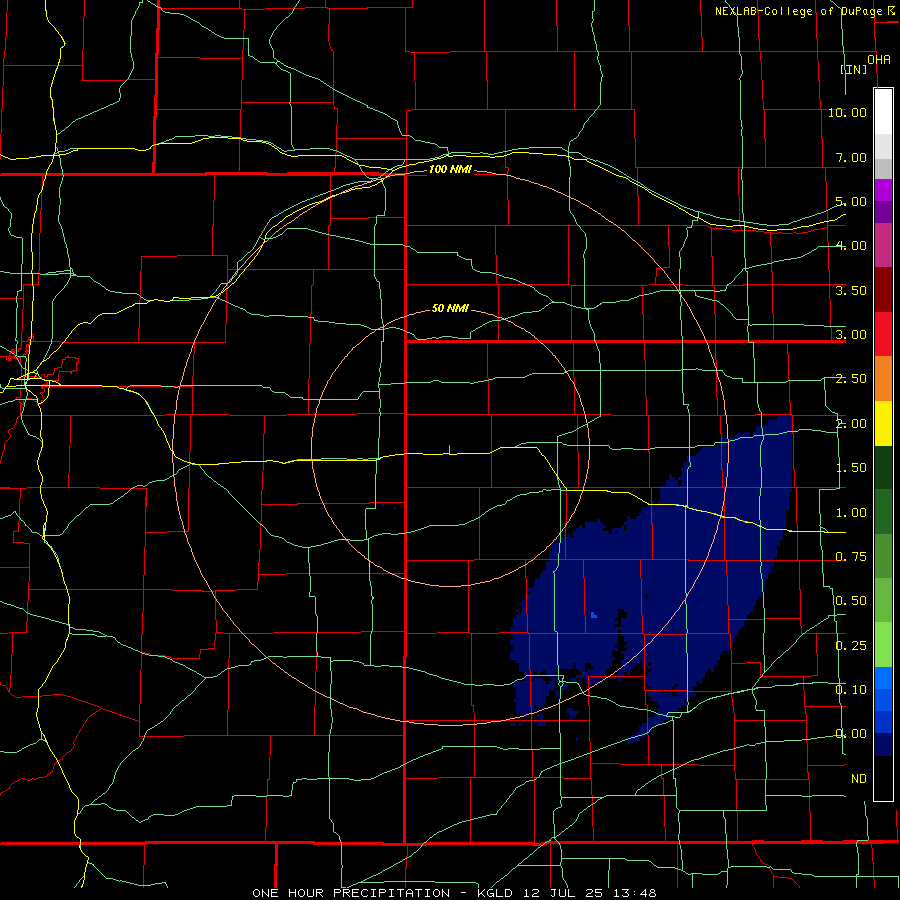Click the 0.25 legend value
The image size is (900, 900).
click(x=851, y=646)
